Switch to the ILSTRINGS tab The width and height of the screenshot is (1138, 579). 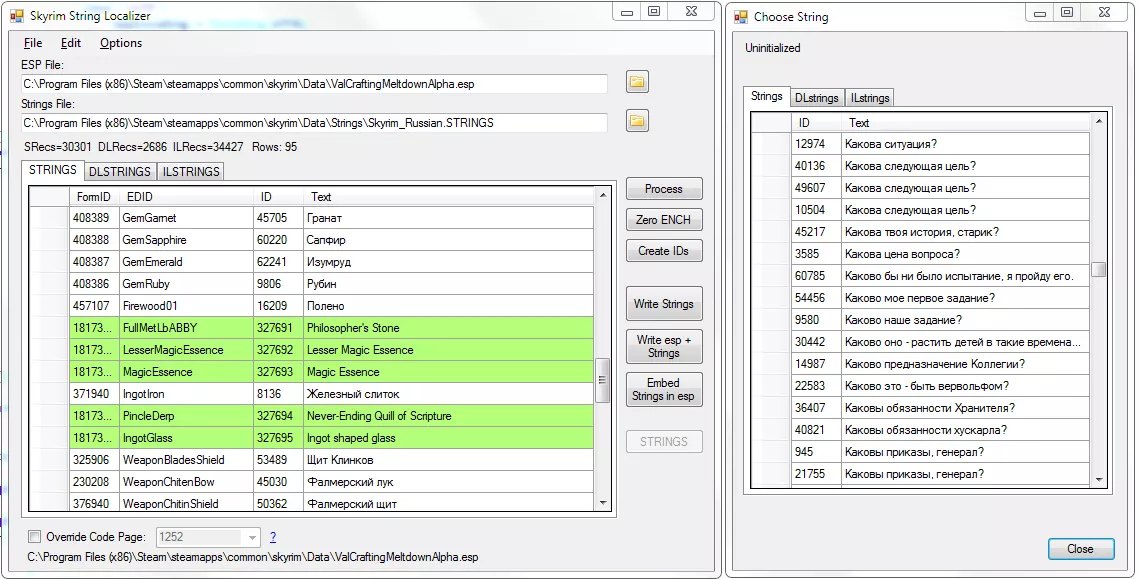point(191,171)
